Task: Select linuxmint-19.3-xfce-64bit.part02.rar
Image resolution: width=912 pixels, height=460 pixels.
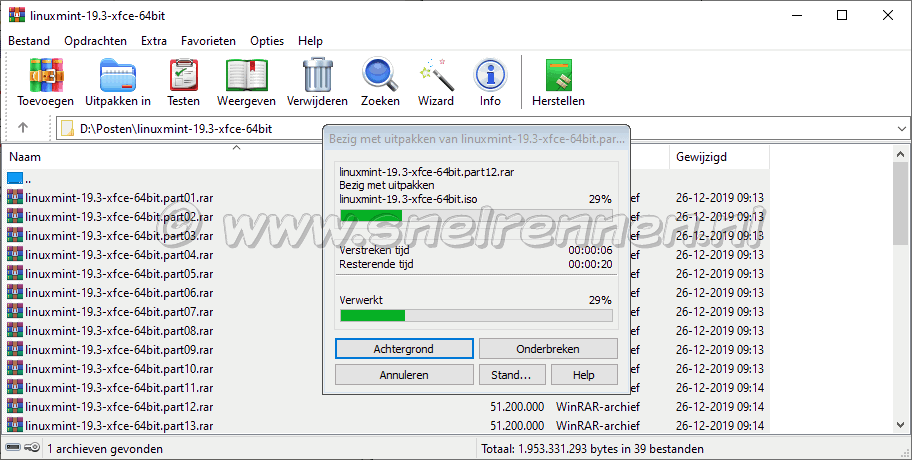Action: click(119, 216)
